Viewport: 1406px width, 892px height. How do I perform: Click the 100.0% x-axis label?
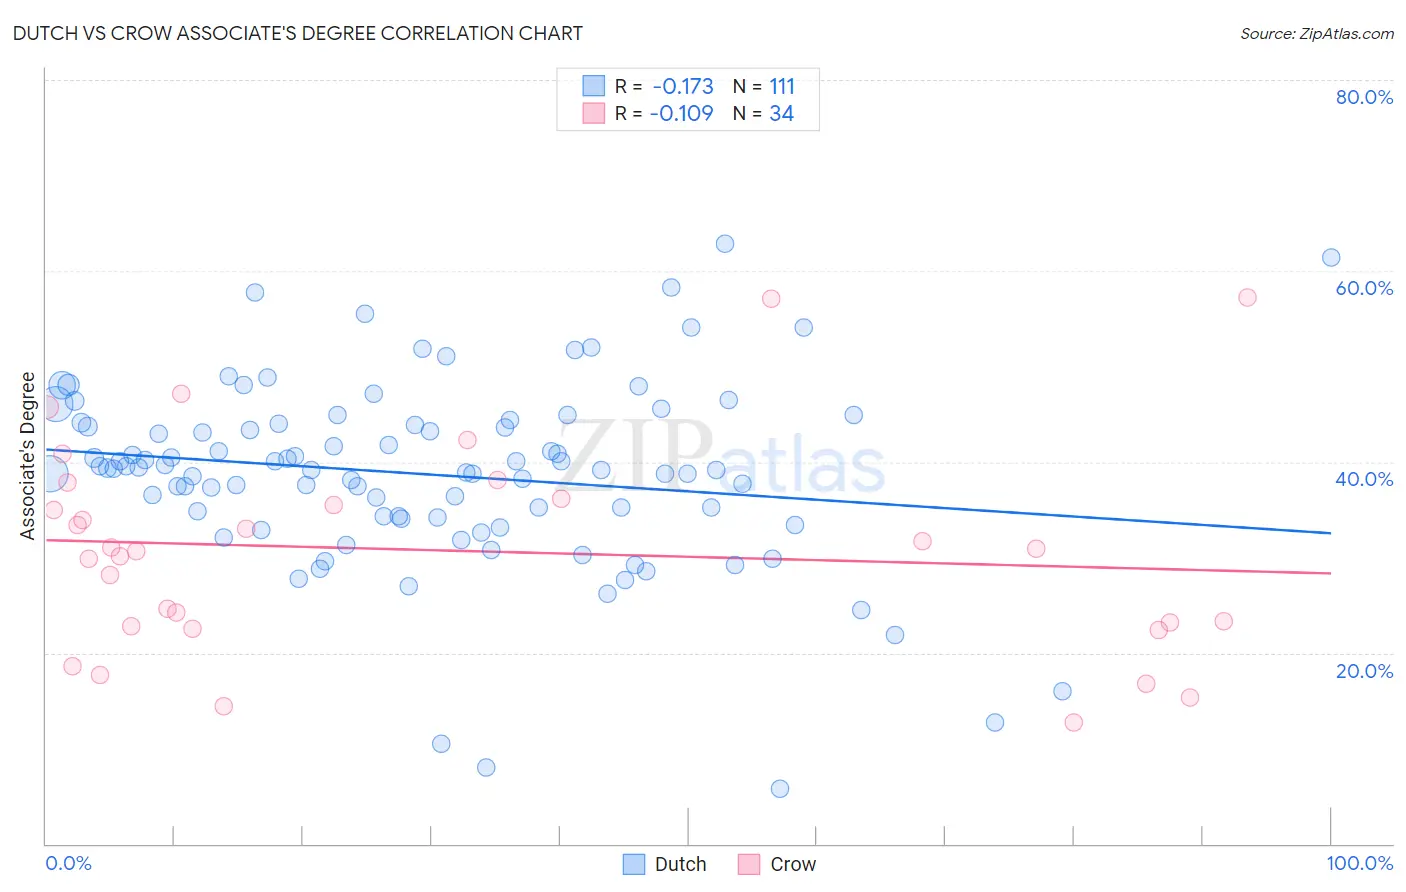[x=1360, y=863]
